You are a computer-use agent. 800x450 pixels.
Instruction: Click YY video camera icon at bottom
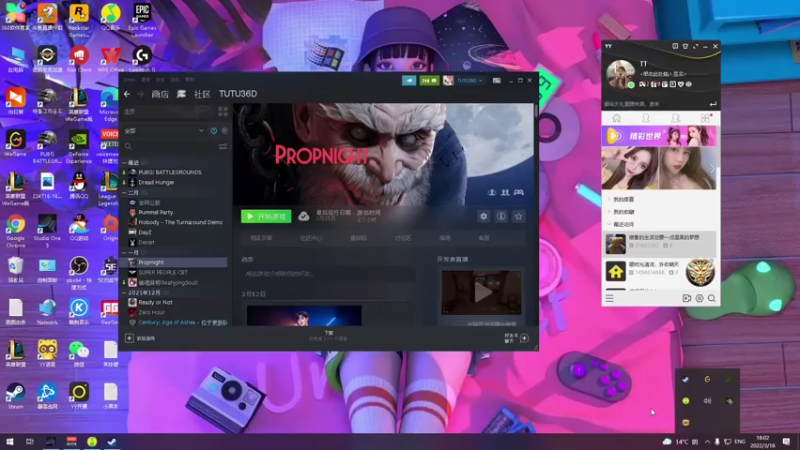pyautogui.click(x=687, y=298)
